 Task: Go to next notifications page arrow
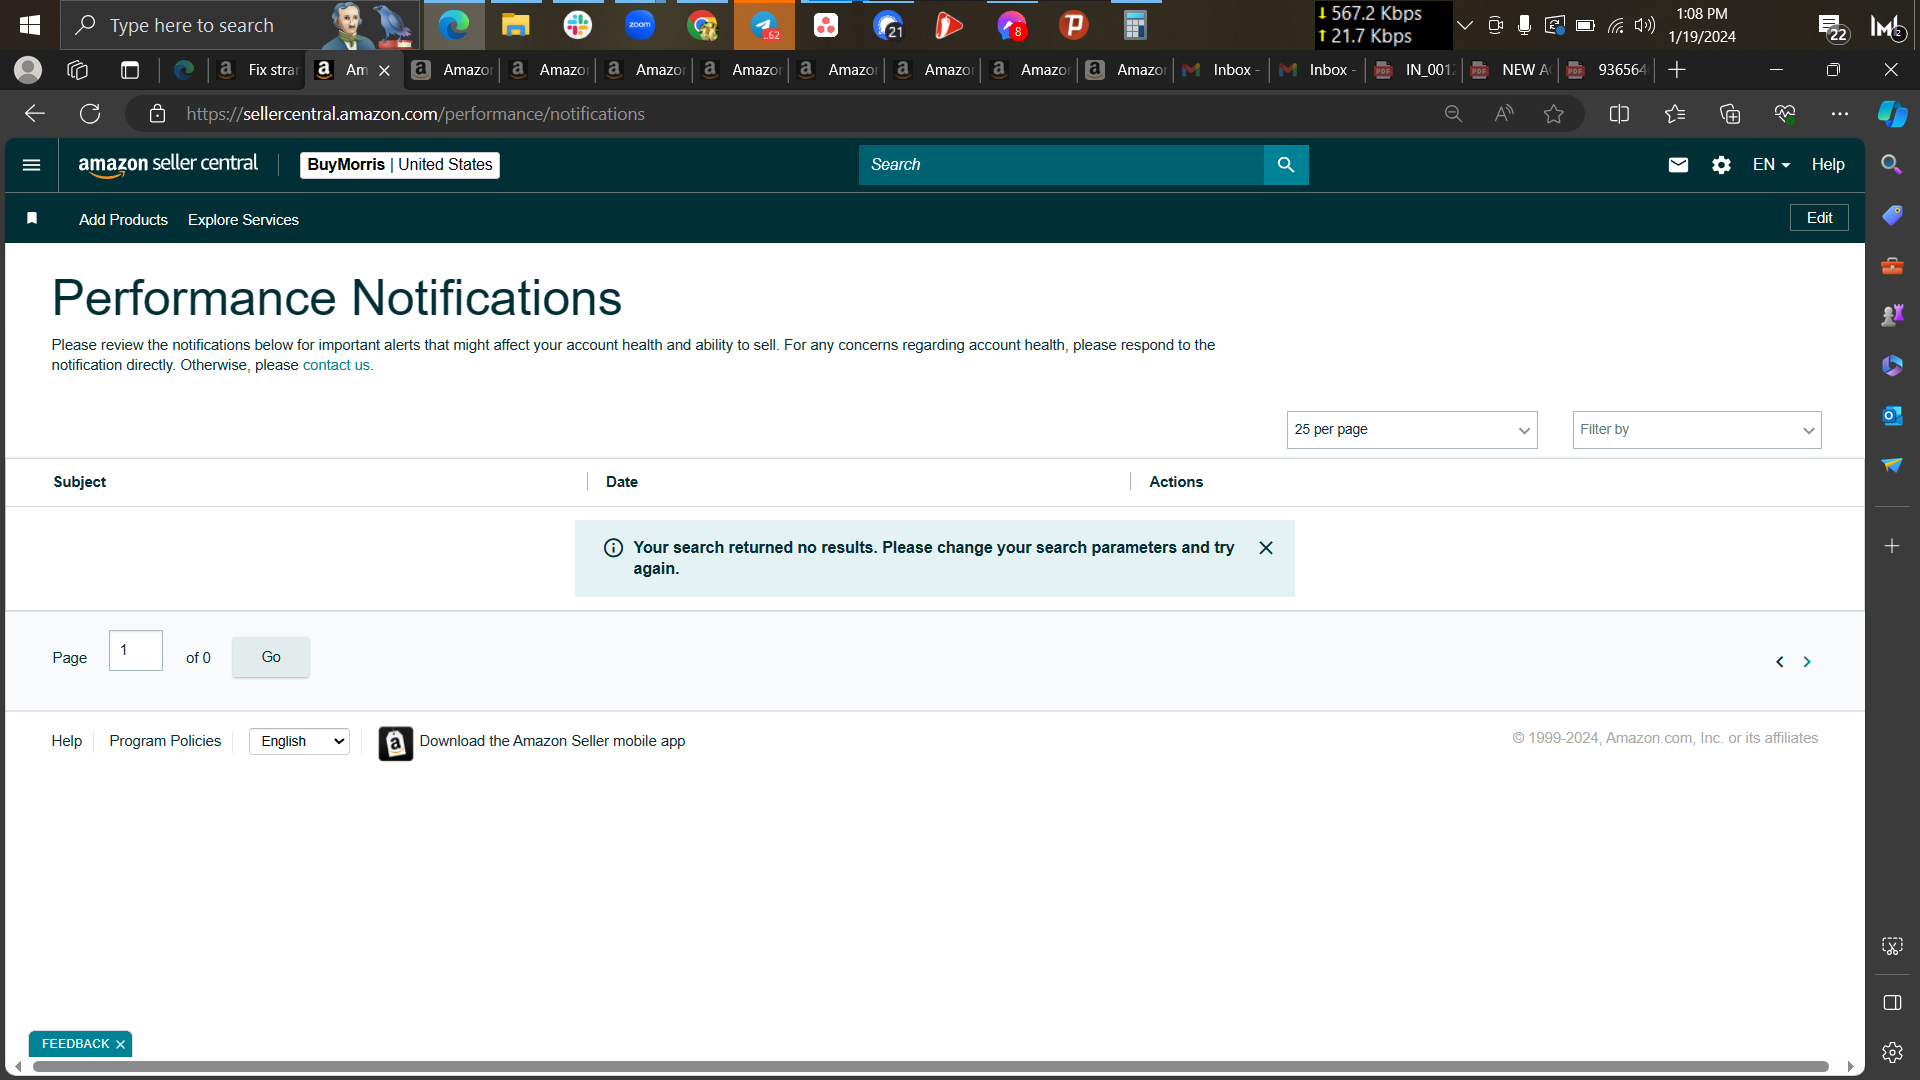click(x=1807, y=662)
